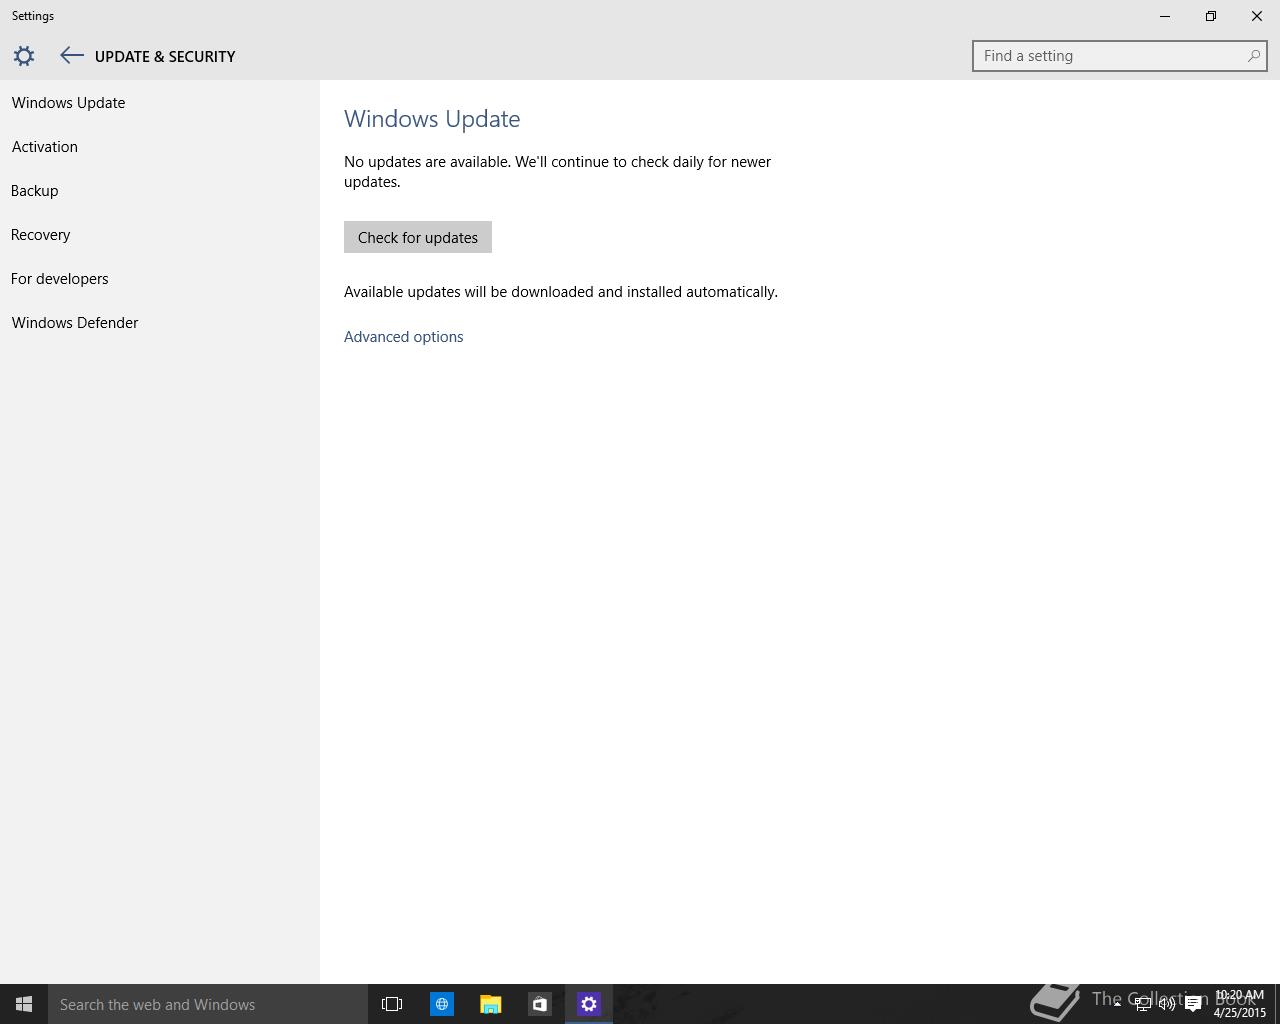Show hidden system tray icons

(1117, 1004)
